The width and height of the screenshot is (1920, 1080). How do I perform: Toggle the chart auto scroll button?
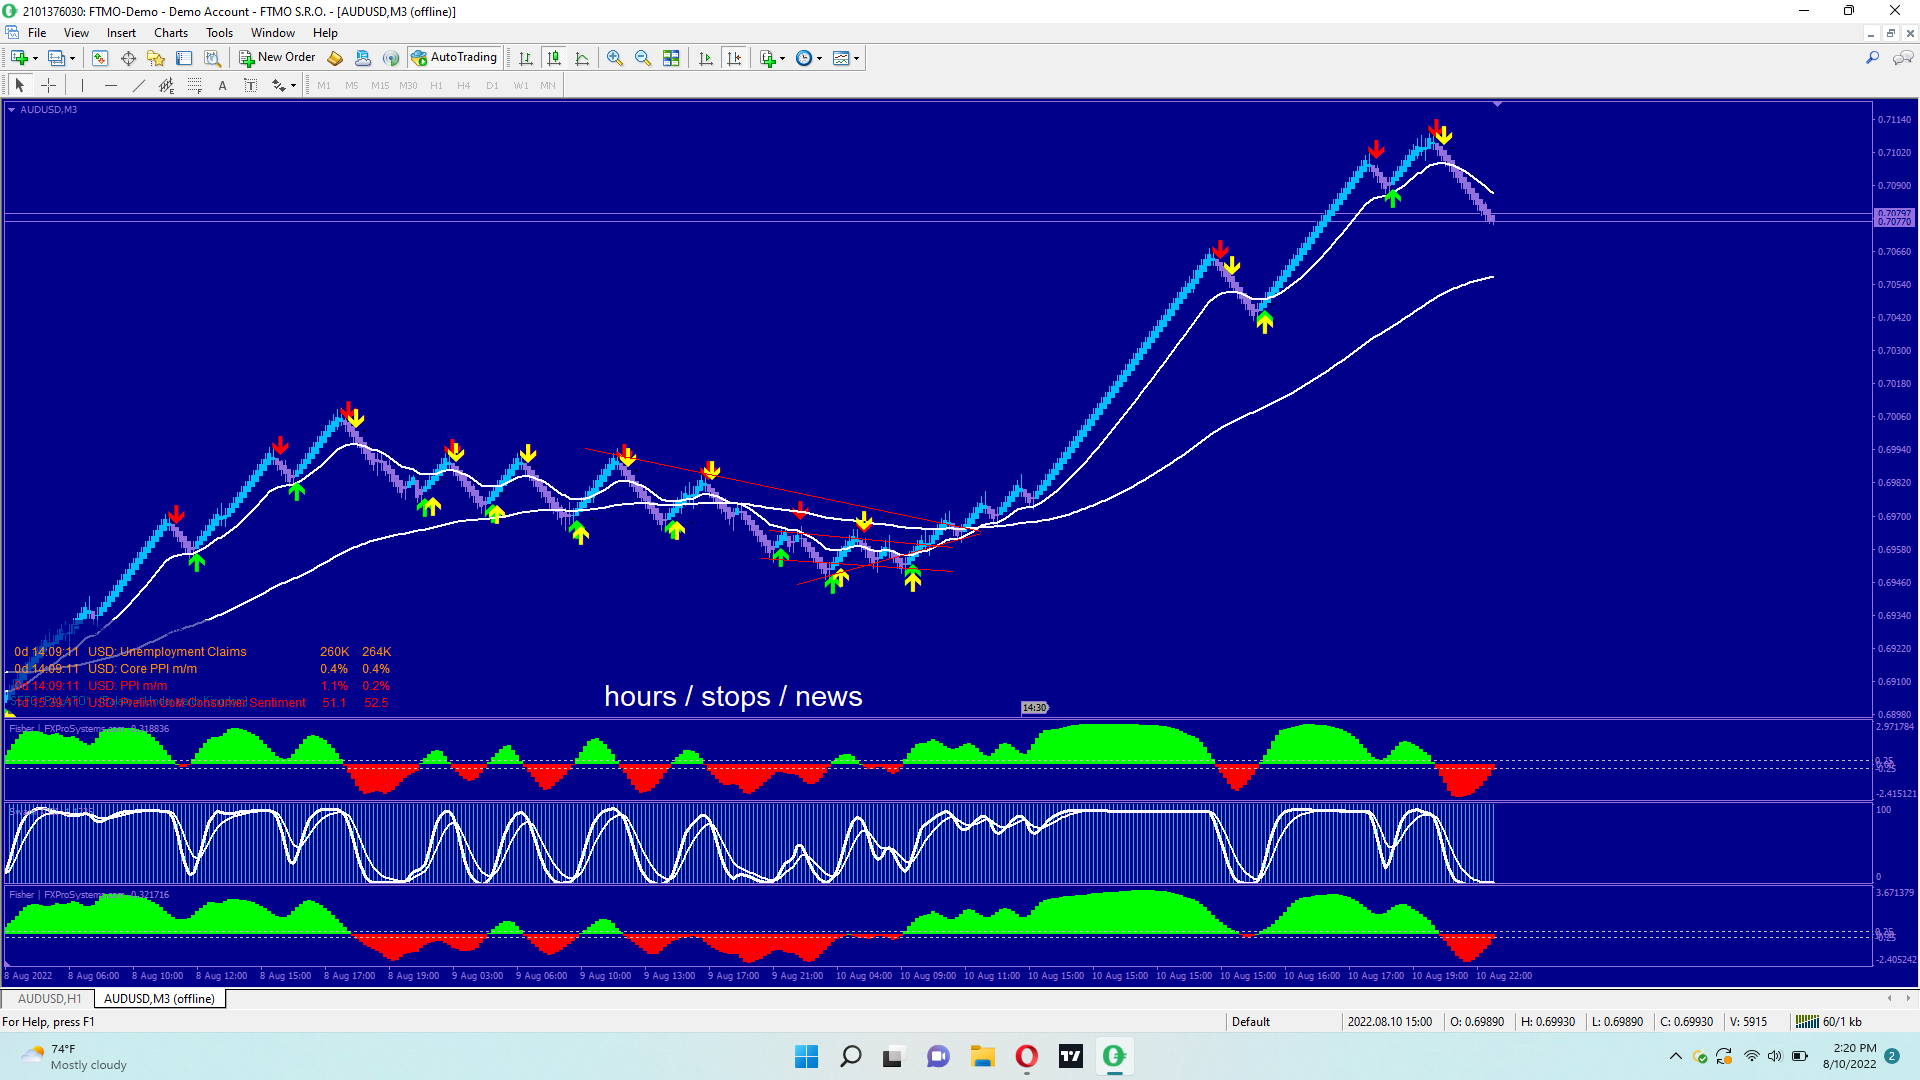(x=706, y=58)
